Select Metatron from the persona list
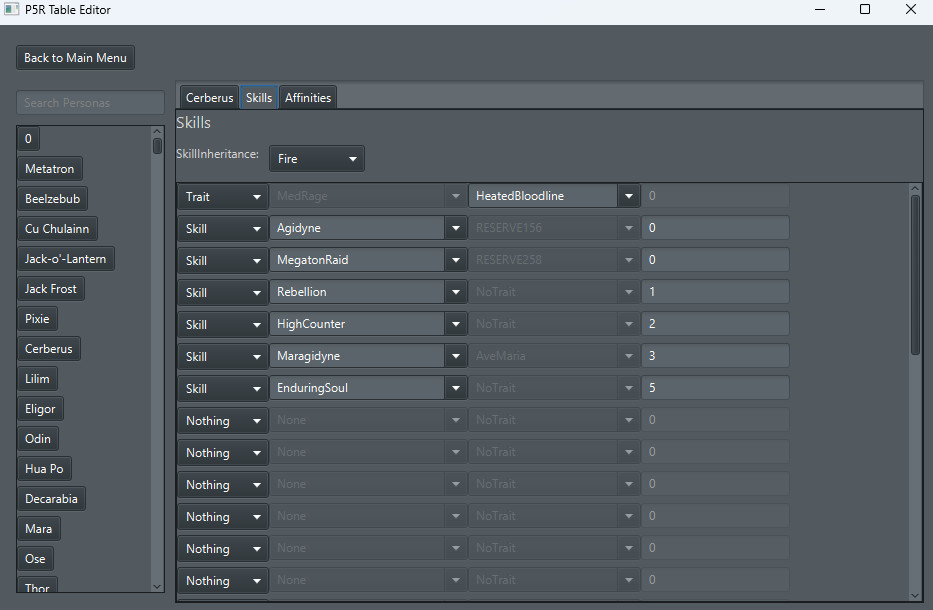This screenshot has height=610, width=933. coord(50,169)
